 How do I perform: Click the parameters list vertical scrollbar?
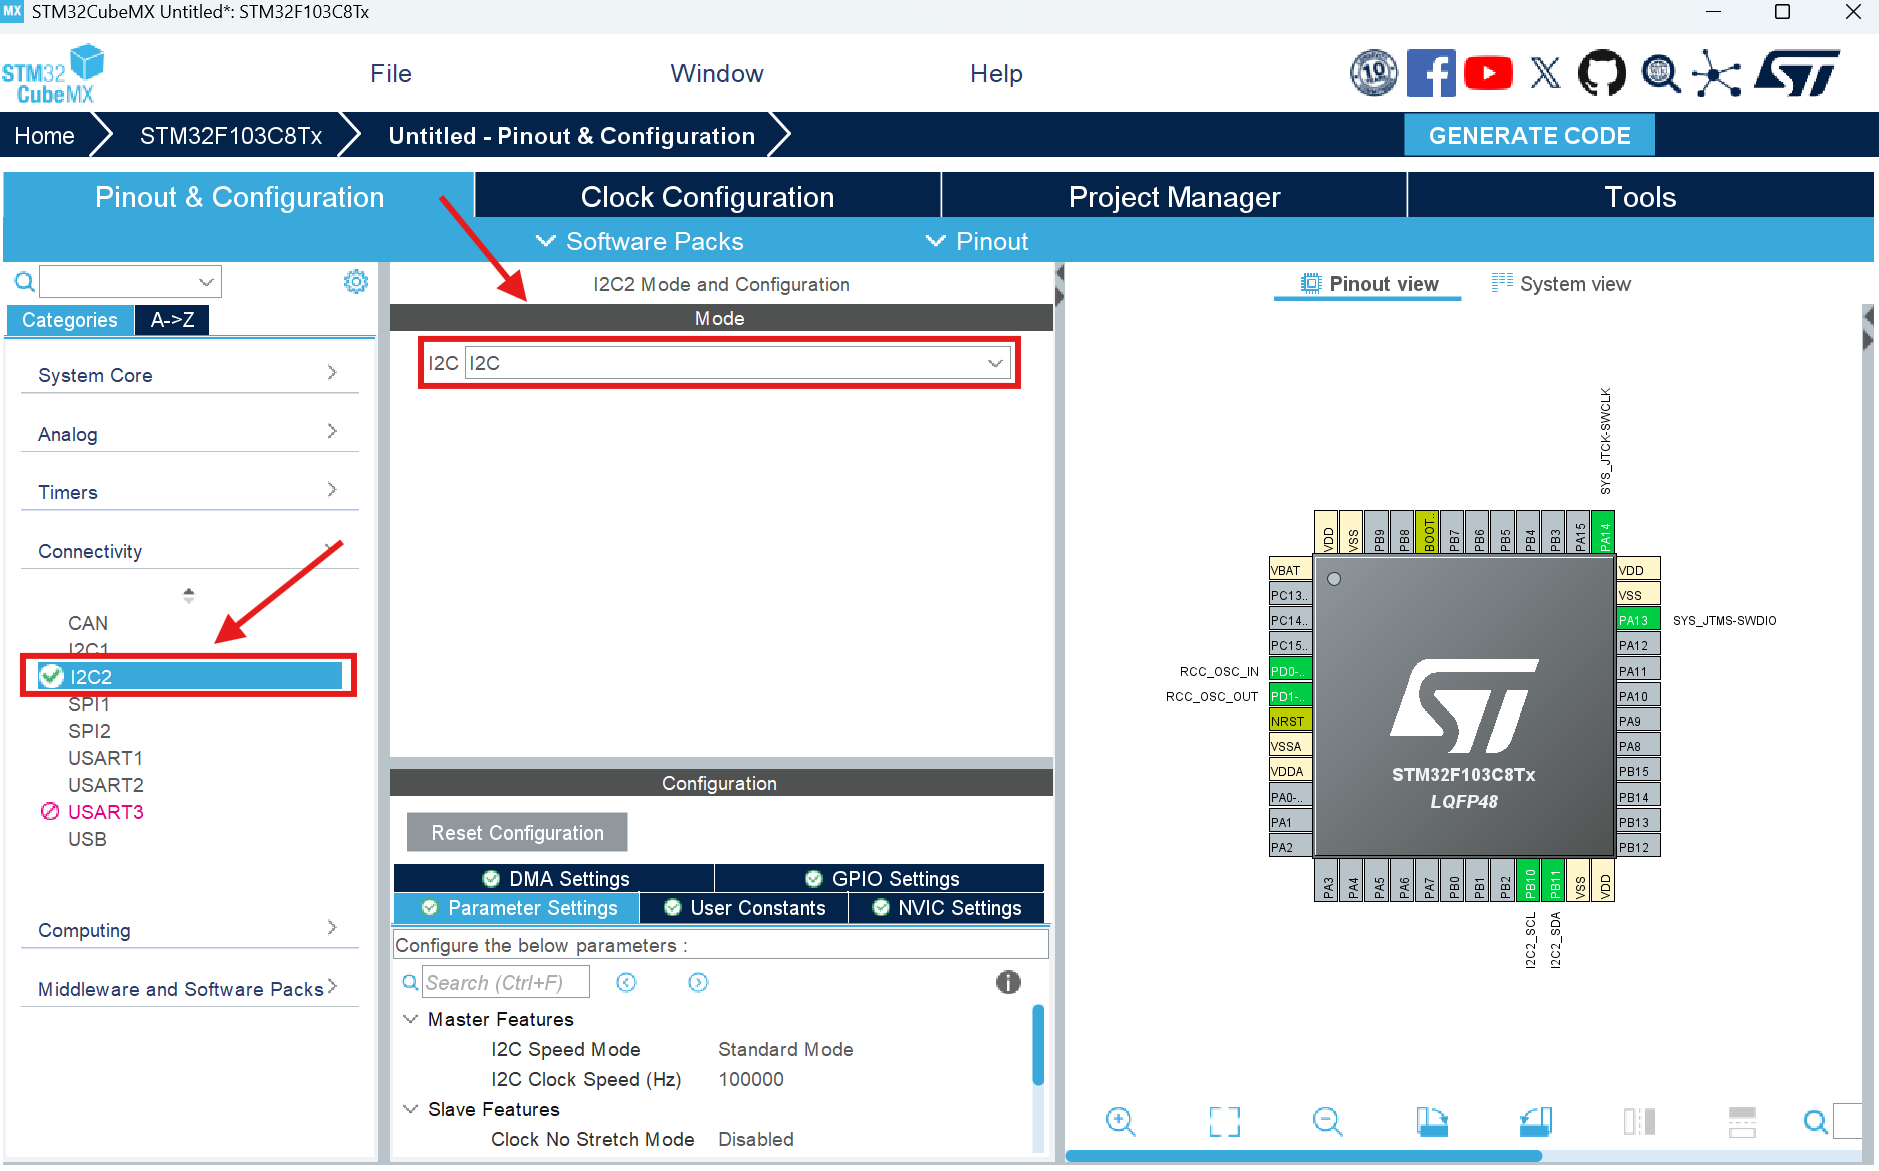(x=1038, y=1046)
